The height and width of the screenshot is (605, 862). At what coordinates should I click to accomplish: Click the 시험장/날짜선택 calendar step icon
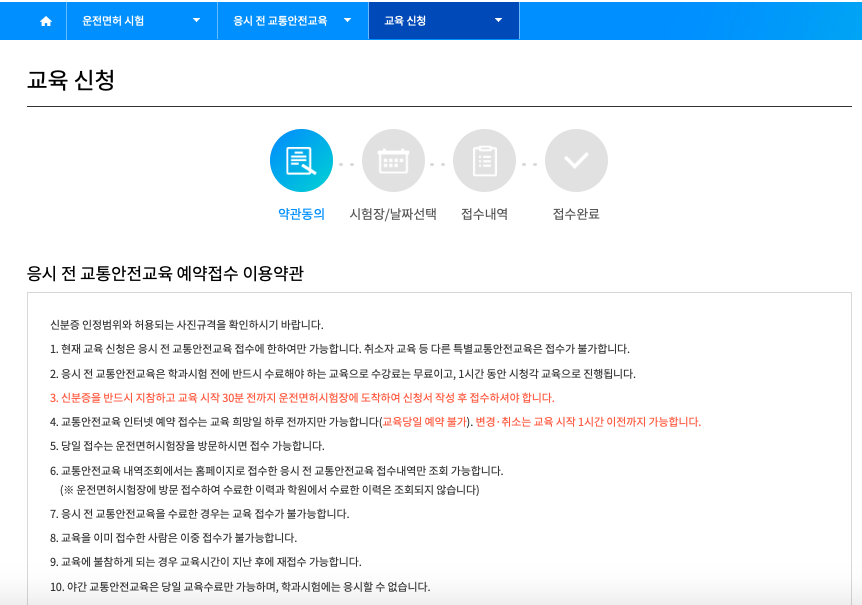click(x=395, y=160)
